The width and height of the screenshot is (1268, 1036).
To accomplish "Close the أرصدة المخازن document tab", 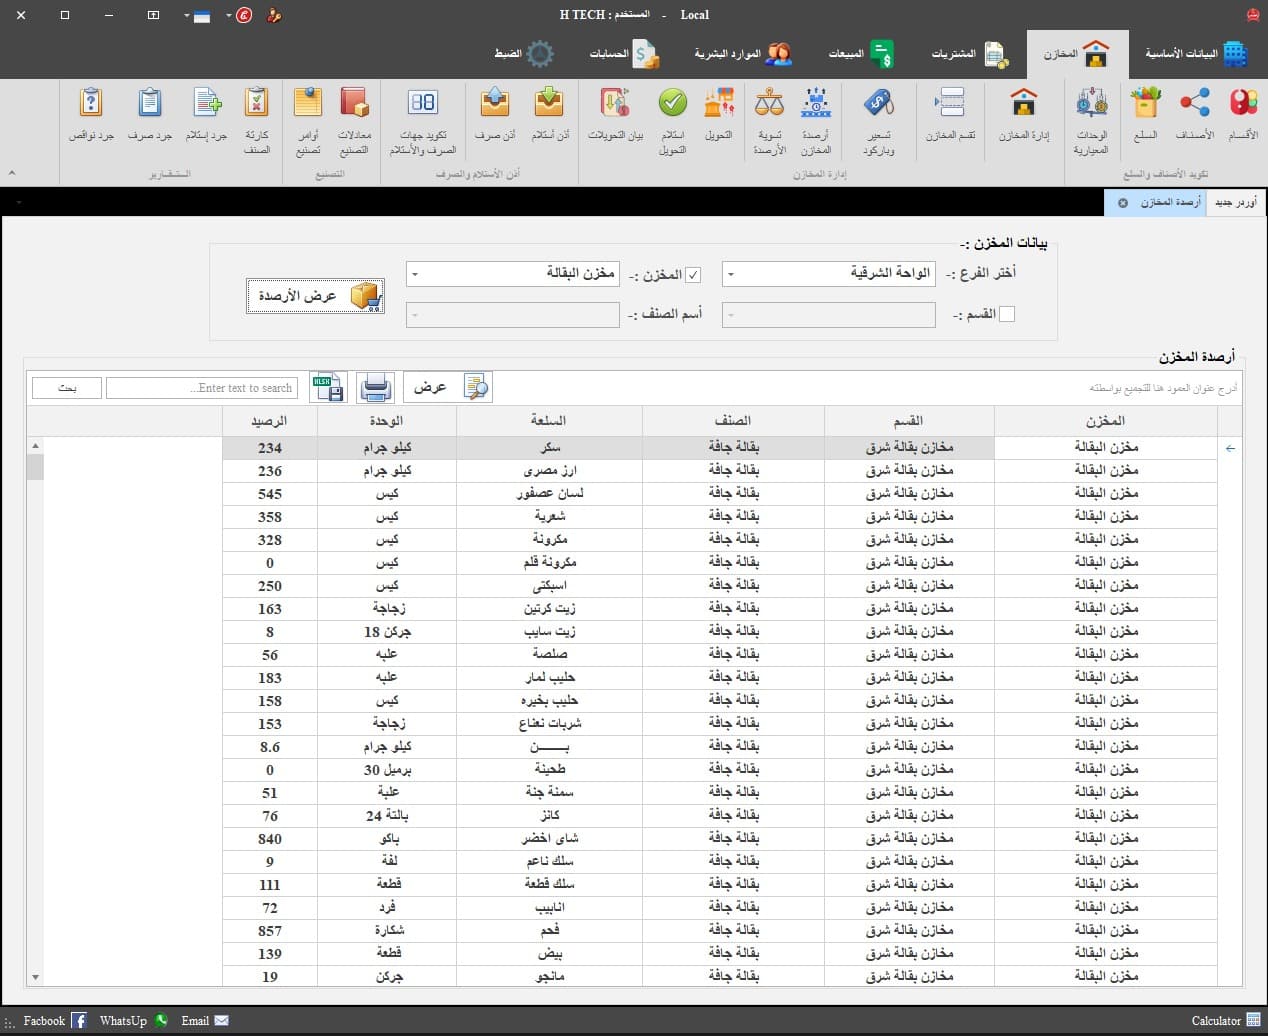I will click(1122, 203).
